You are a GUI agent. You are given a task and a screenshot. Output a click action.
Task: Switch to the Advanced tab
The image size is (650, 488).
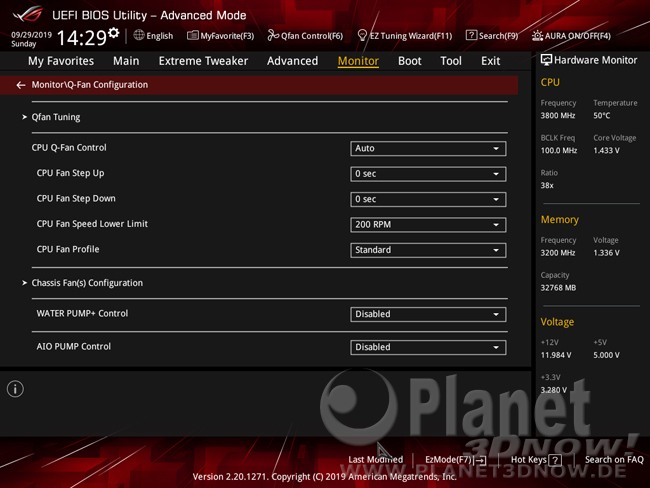[x=292, y=61]
